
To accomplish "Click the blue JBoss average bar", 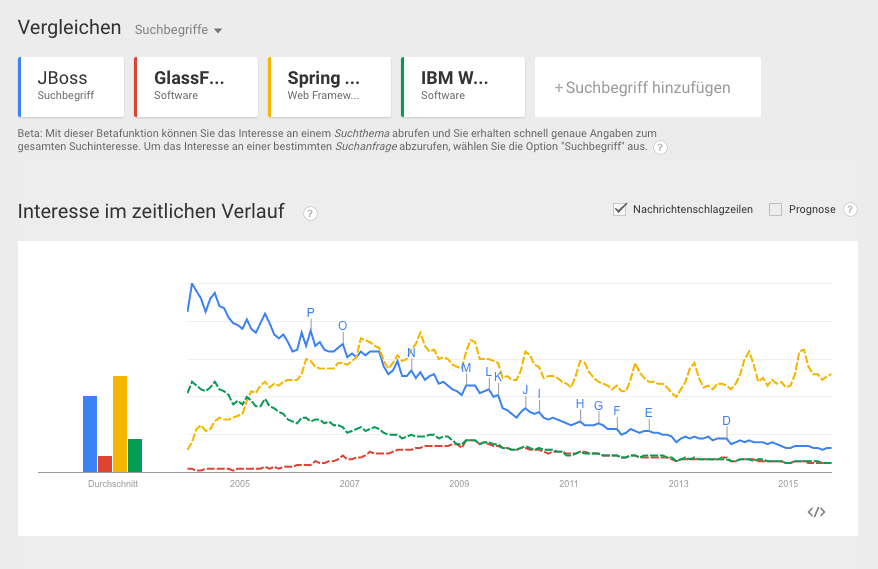I will tap(90, 433).
